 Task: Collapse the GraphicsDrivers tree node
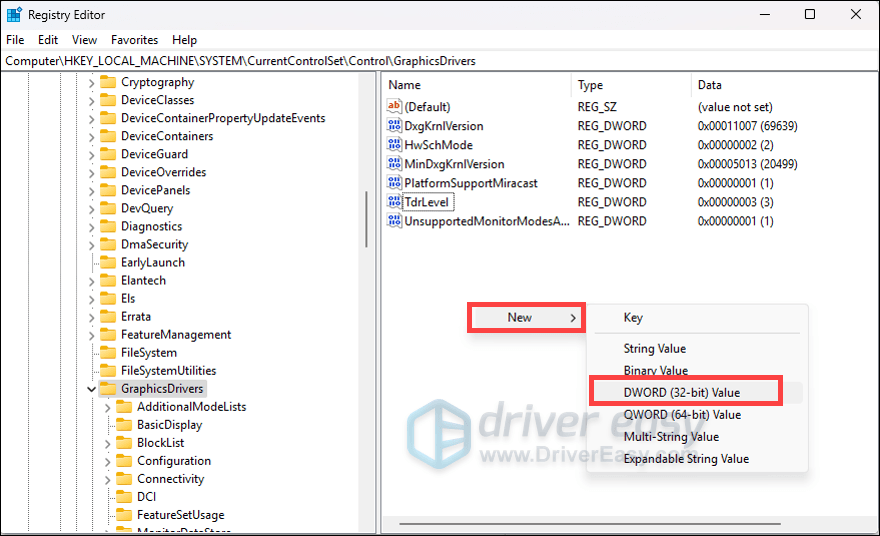coord(91,389)
